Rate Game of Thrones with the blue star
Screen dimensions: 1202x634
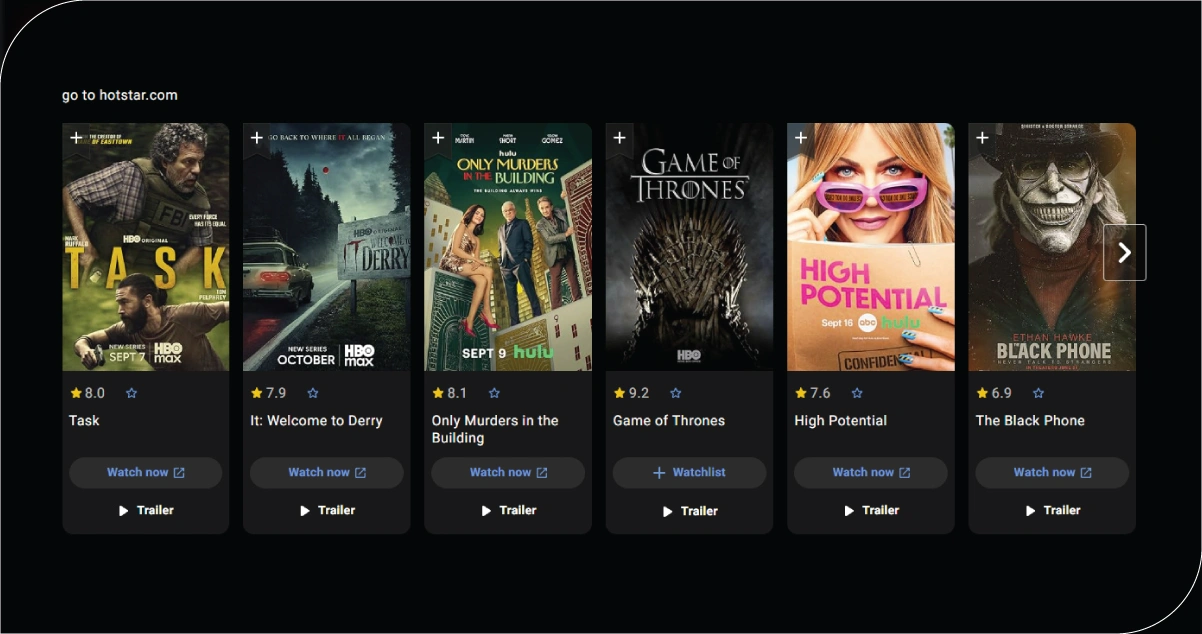pyautogui.click(x=675, y=393)
